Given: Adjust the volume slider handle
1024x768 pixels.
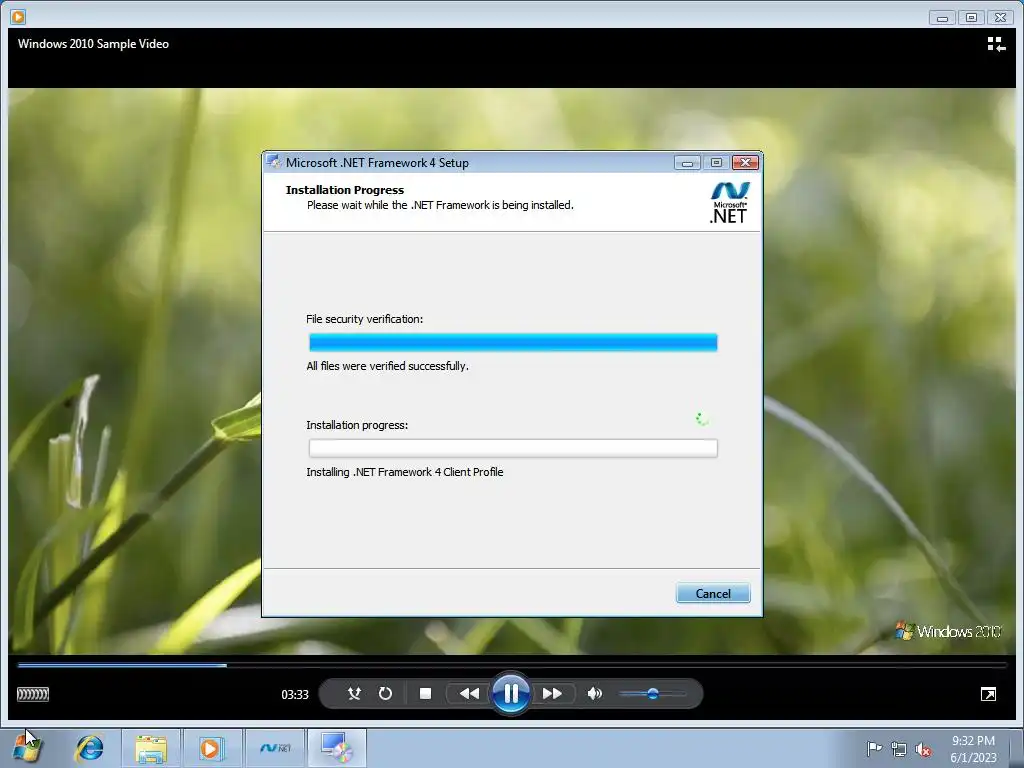Looking at the screenshot, I should click(652, 694).
